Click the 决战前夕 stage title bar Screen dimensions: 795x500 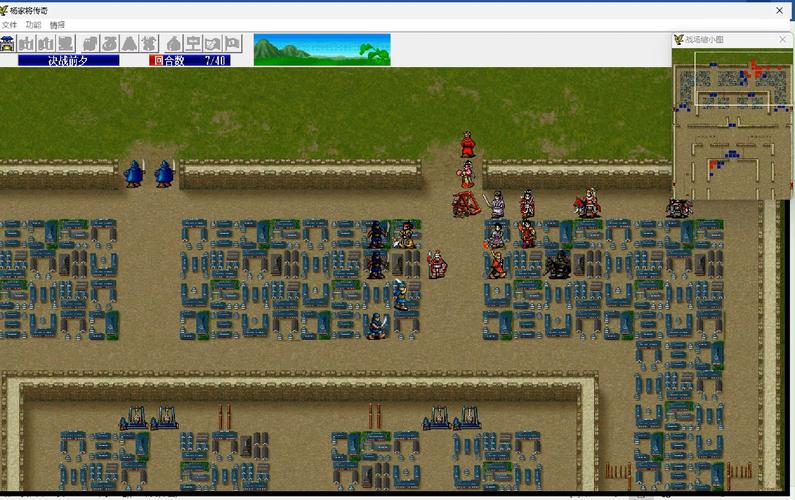click(x=68, y=61)
